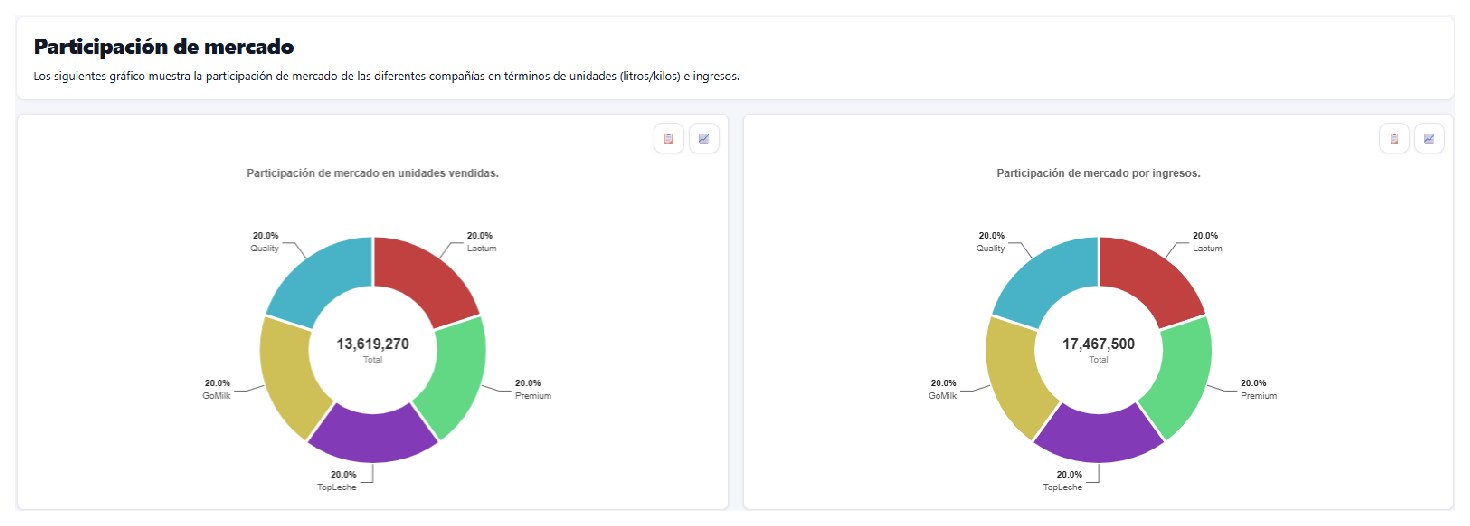
Task: Click the Quality label in revenue chart
Action: pyautogui.click(x=990, y=248)
